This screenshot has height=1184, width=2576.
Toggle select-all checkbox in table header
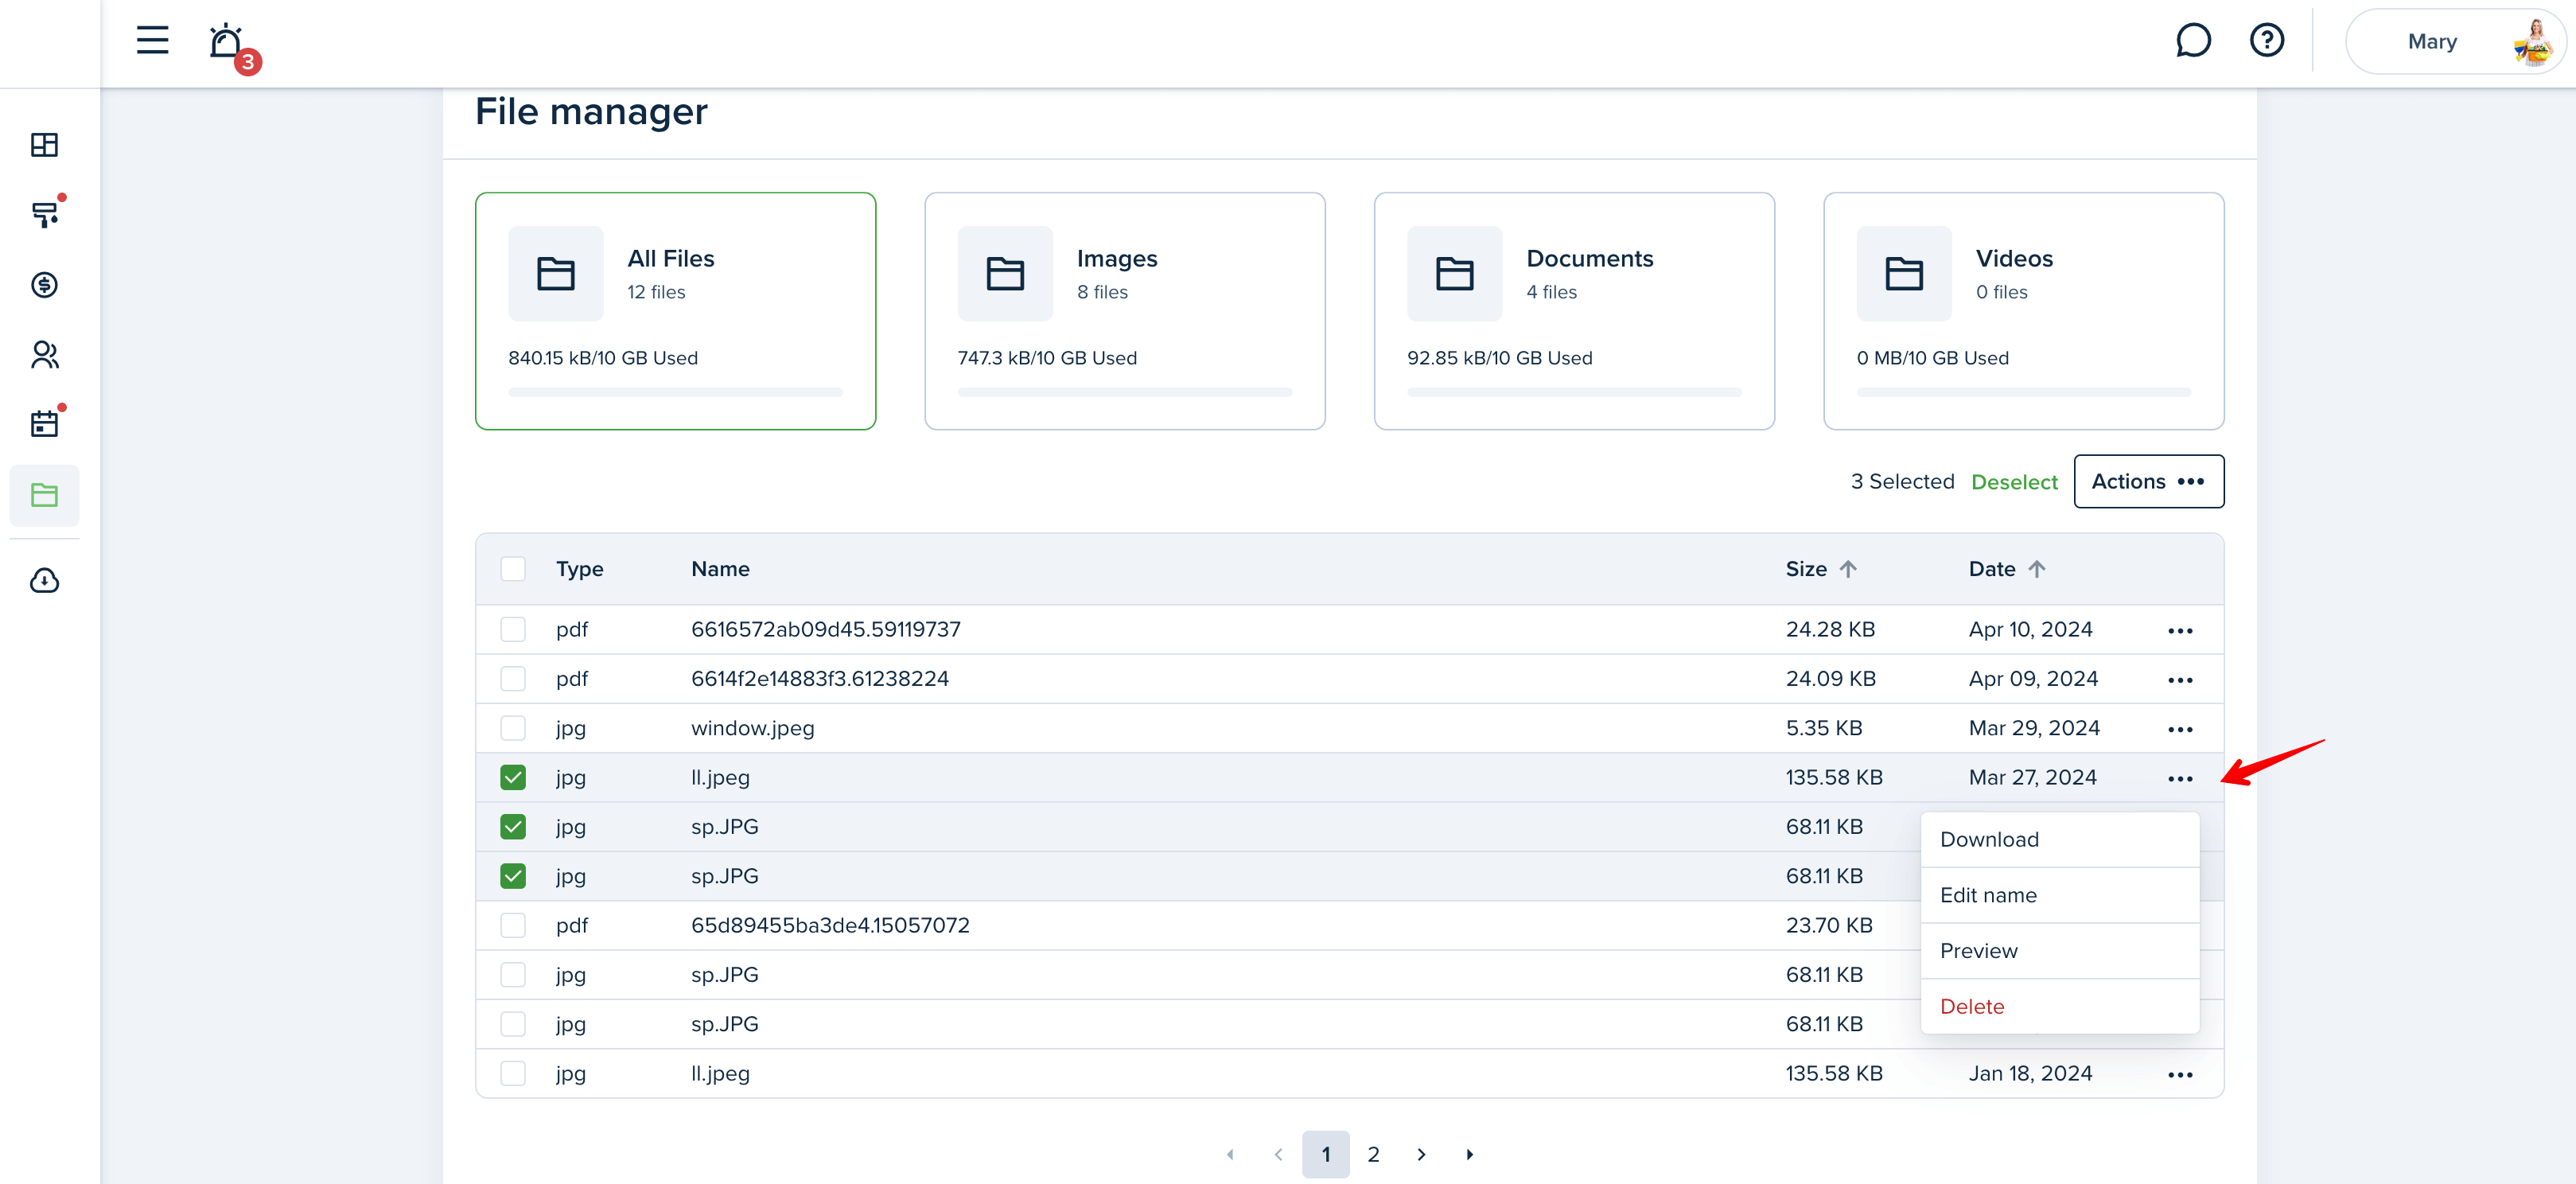[x=513, y=569]
